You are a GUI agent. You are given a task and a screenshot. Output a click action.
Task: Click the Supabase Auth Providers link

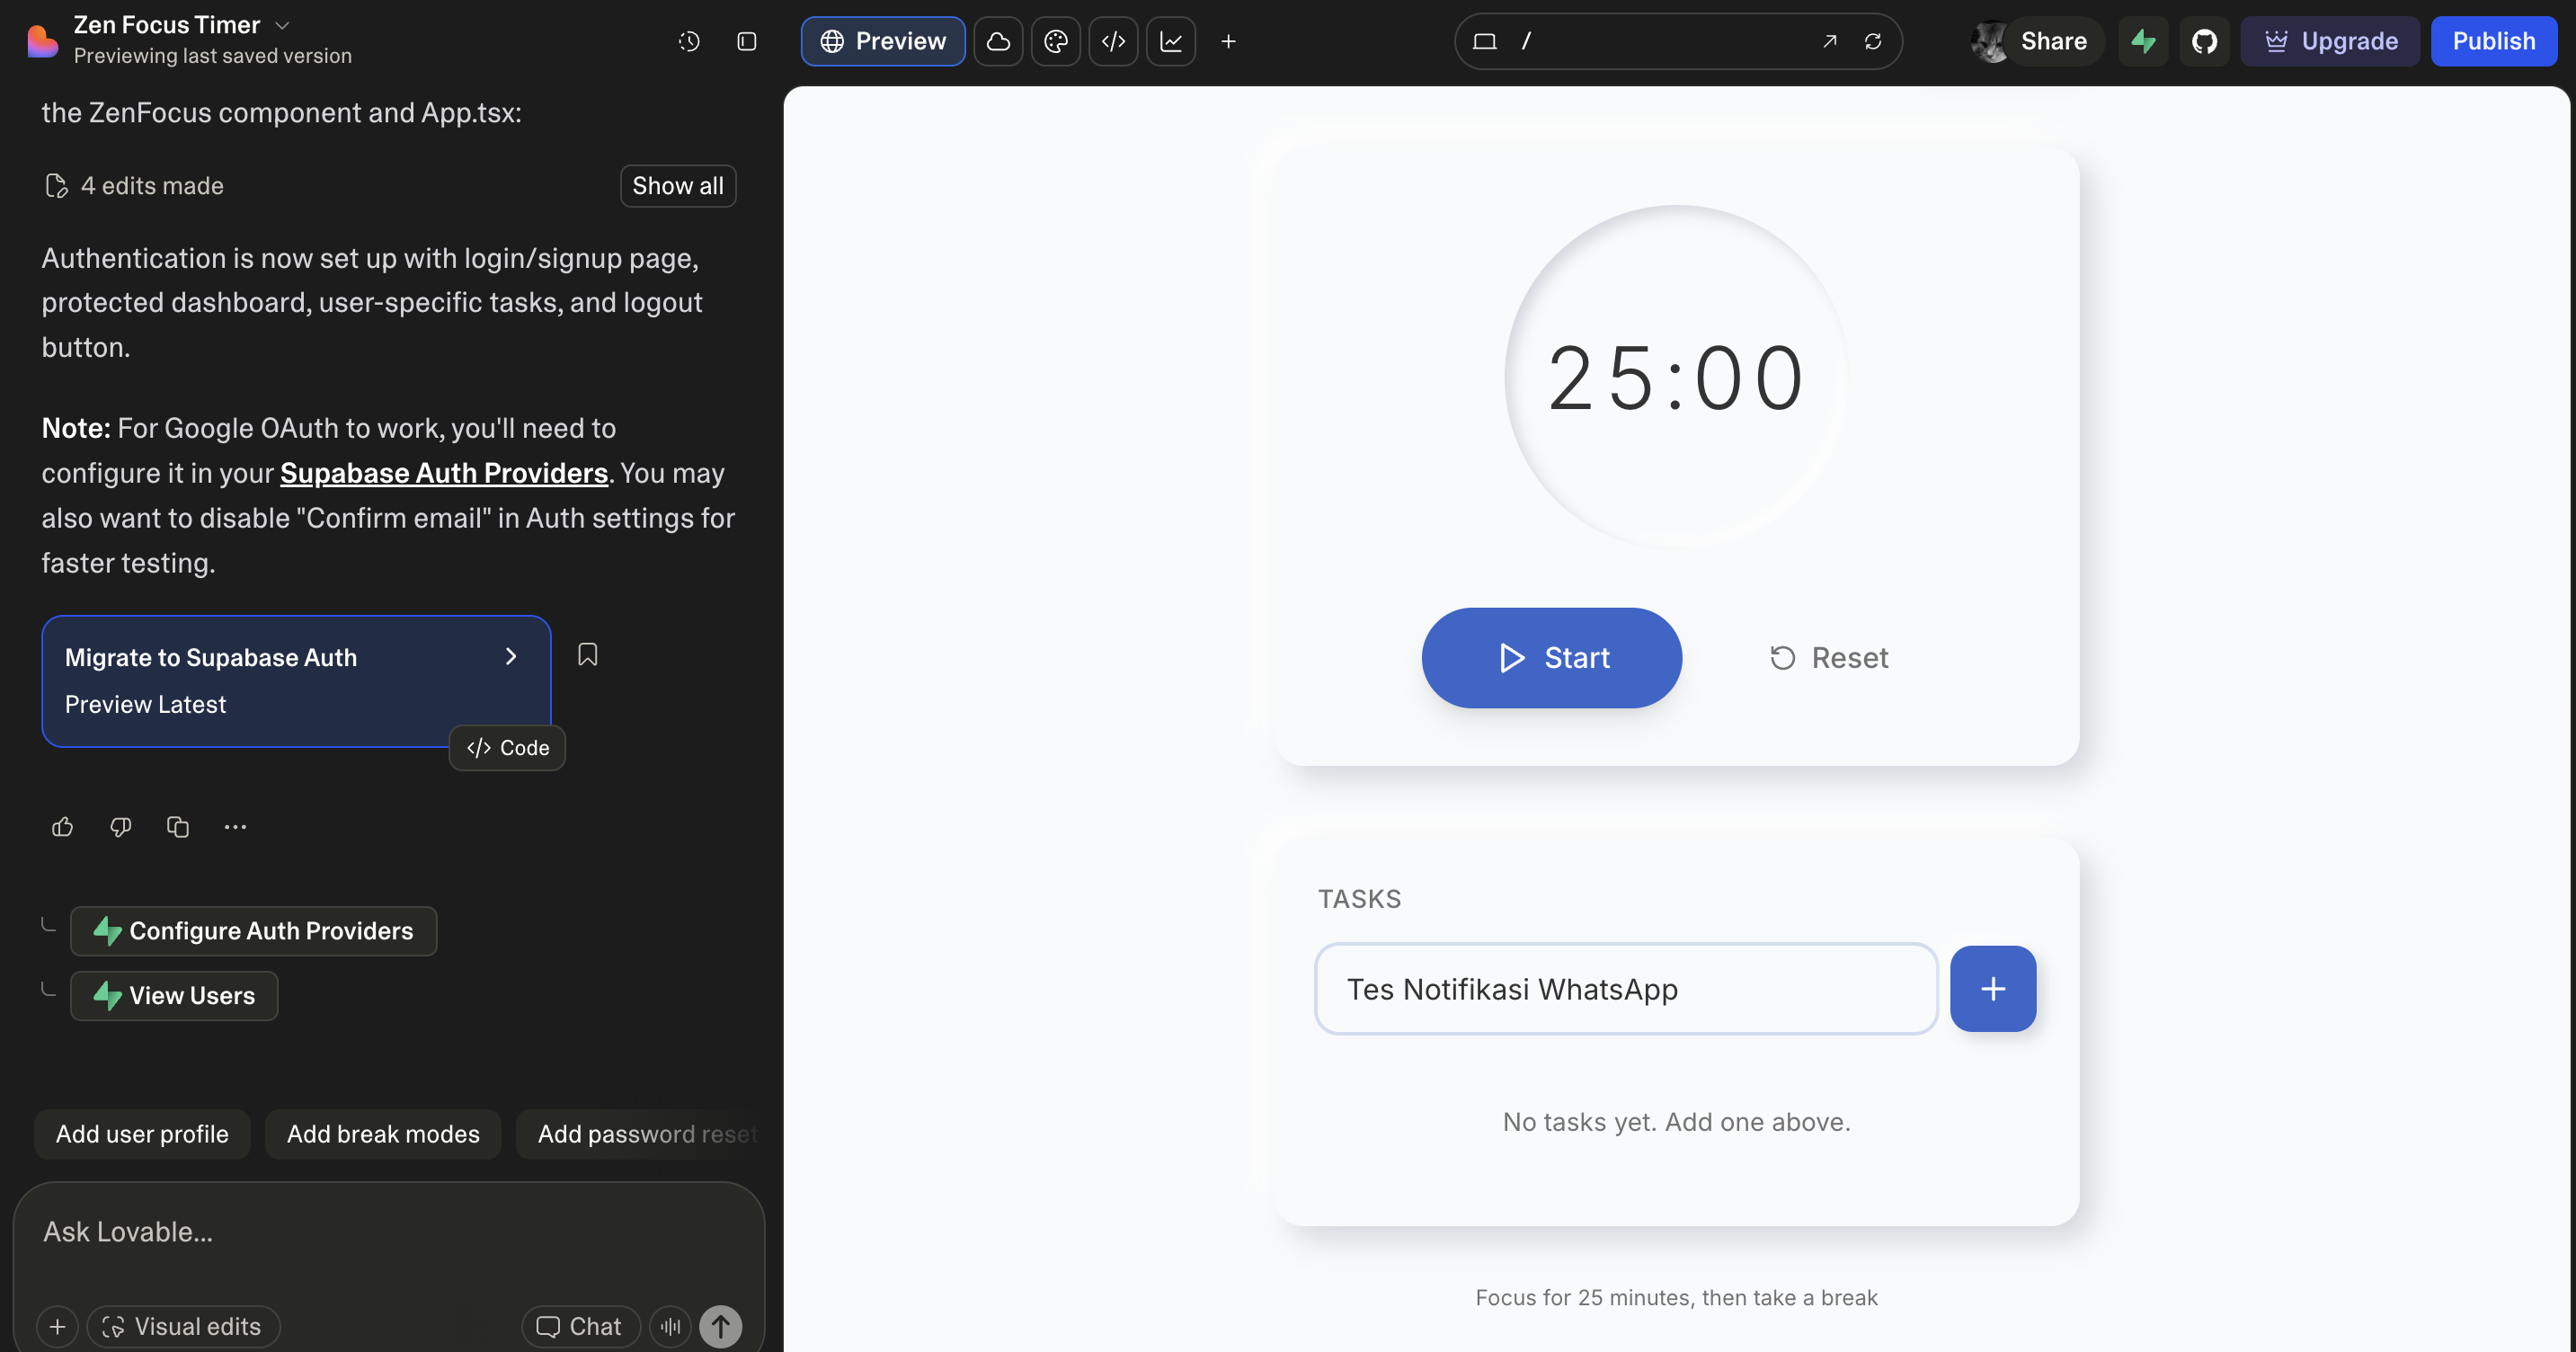443,473
